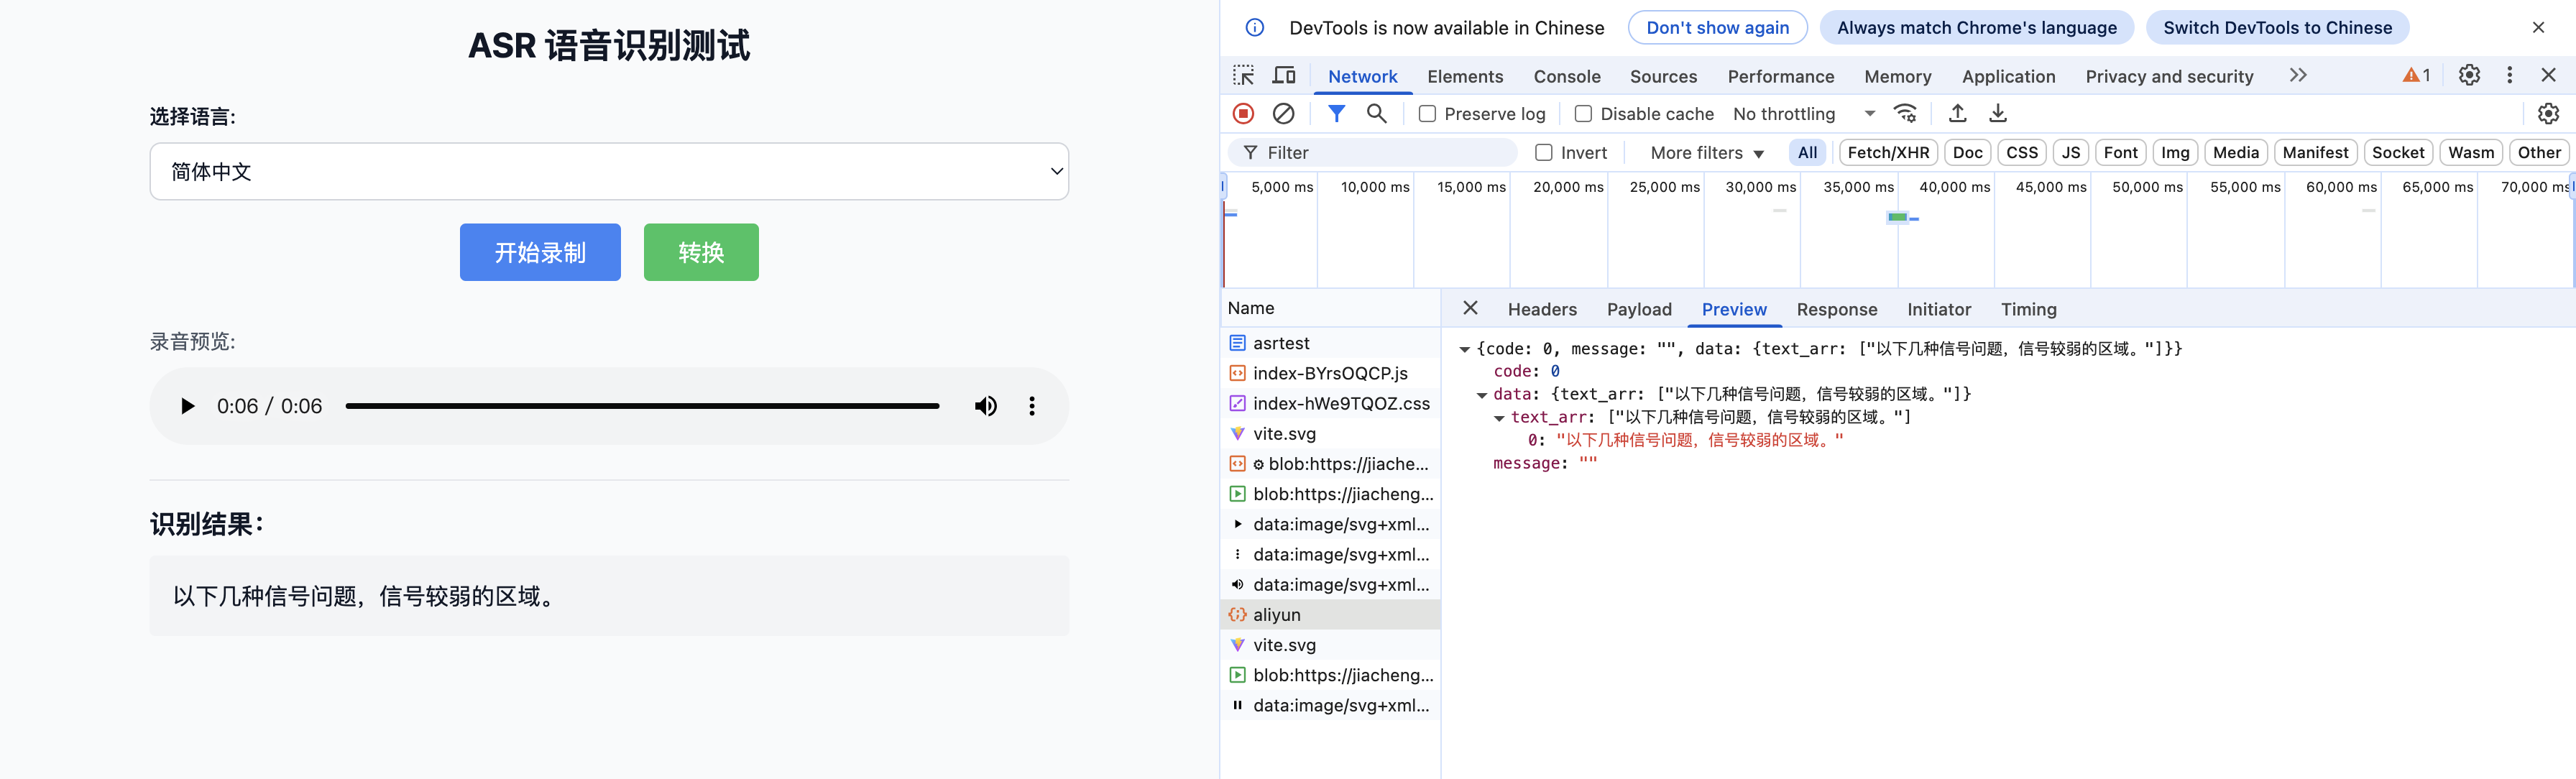Switch to the Console tab

pos(1566,77)
